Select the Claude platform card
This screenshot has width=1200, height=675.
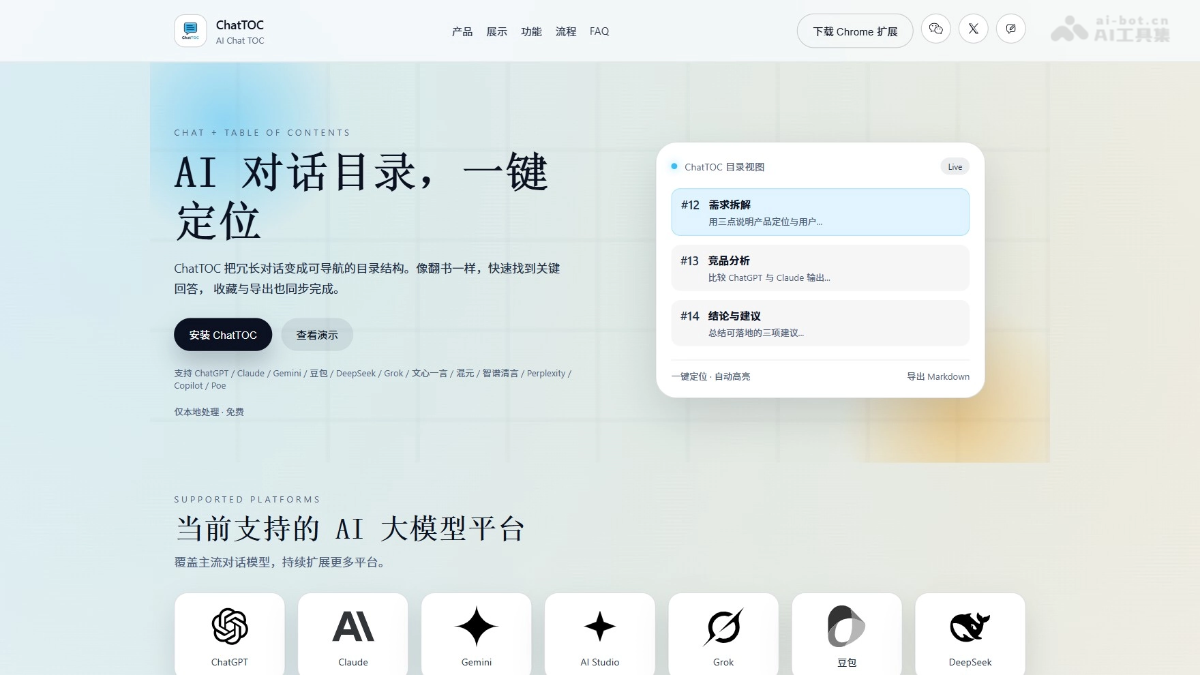[x=353, y=634]
